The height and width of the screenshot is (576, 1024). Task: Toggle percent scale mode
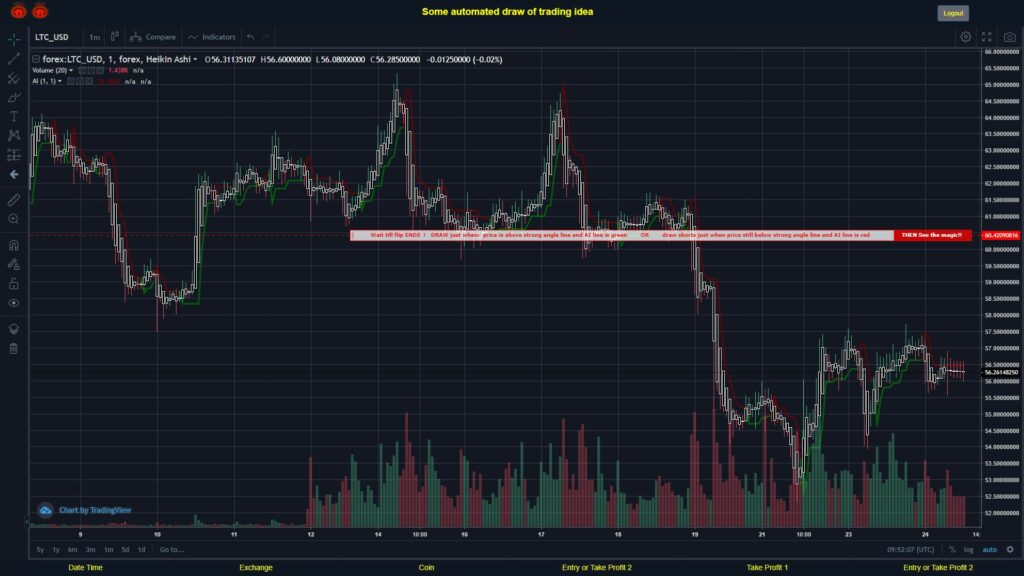(x=952, y=550)
